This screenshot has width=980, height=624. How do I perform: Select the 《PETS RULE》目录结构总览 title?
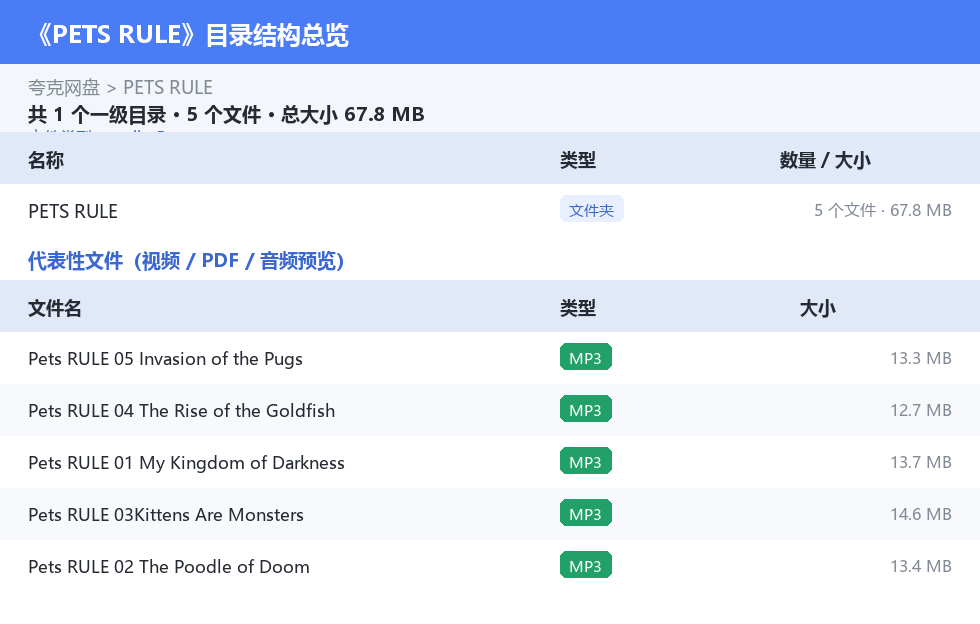point(191,35)
